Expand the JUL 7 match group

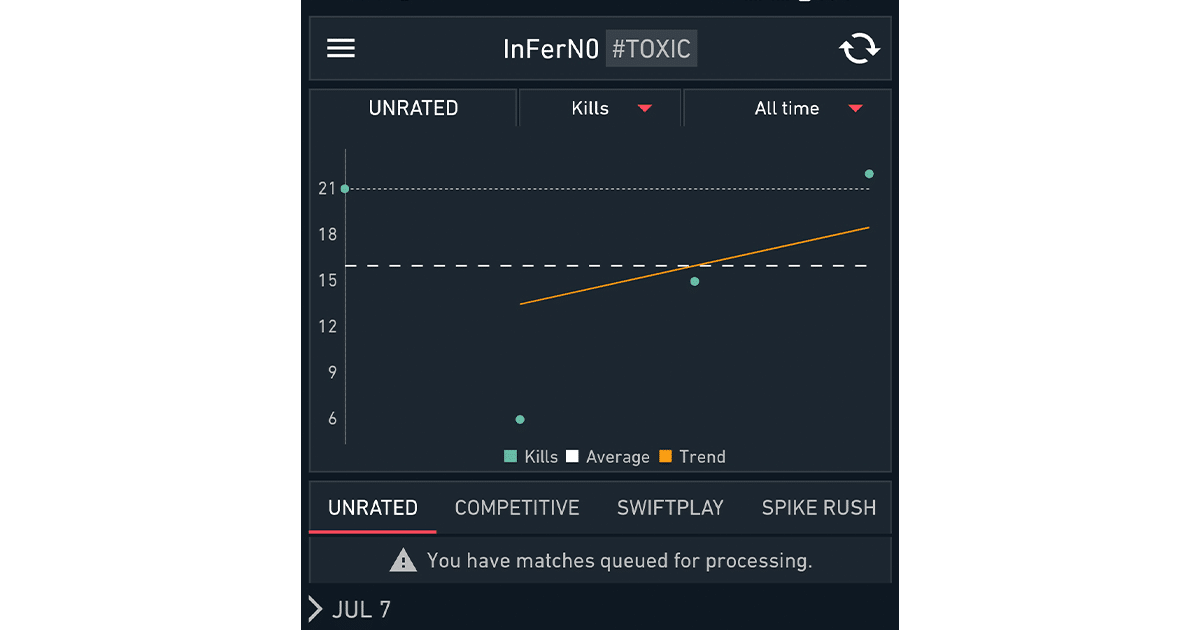(x=316, y=609)
